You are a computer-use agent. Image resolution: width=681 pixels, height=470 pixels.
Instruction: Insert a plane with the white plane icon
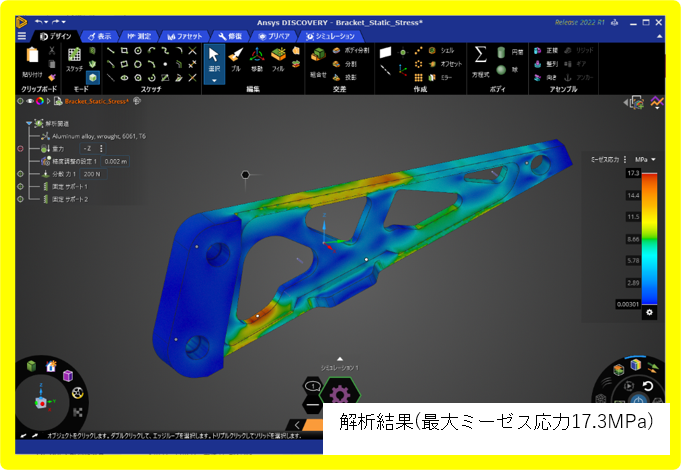385,53
